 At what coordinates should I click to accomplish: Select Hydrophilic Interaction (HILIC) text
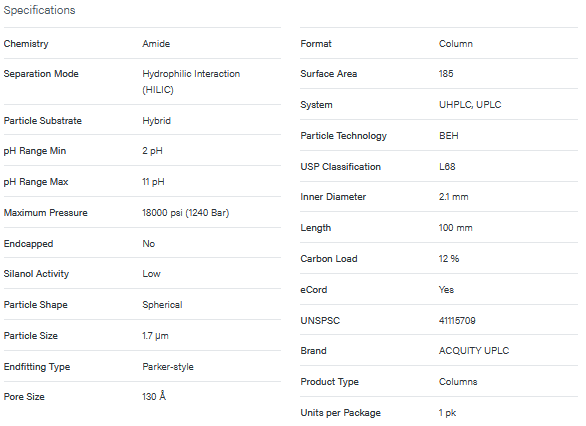(191, 81)
